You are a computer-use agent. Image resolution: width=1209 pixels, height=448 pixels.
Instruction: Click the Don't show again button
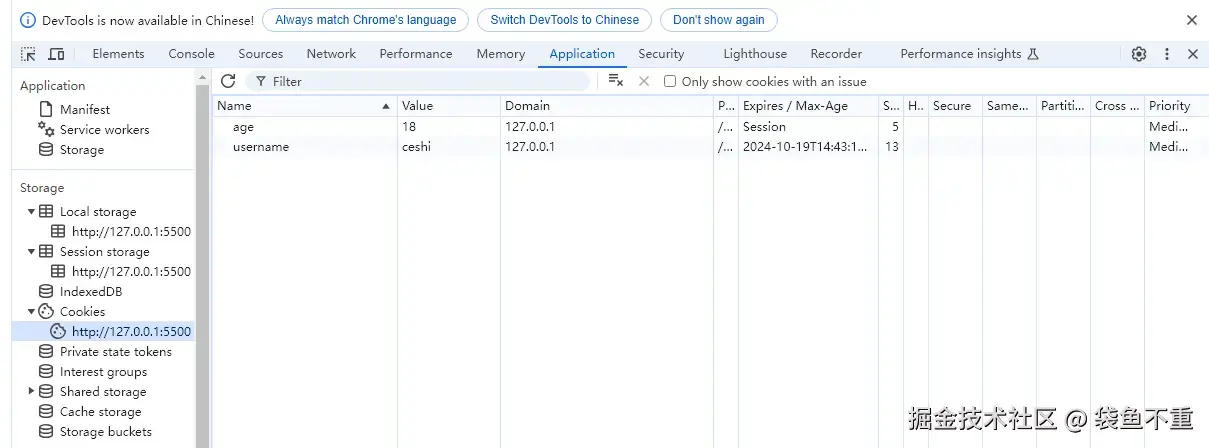(x=719, y=20)
